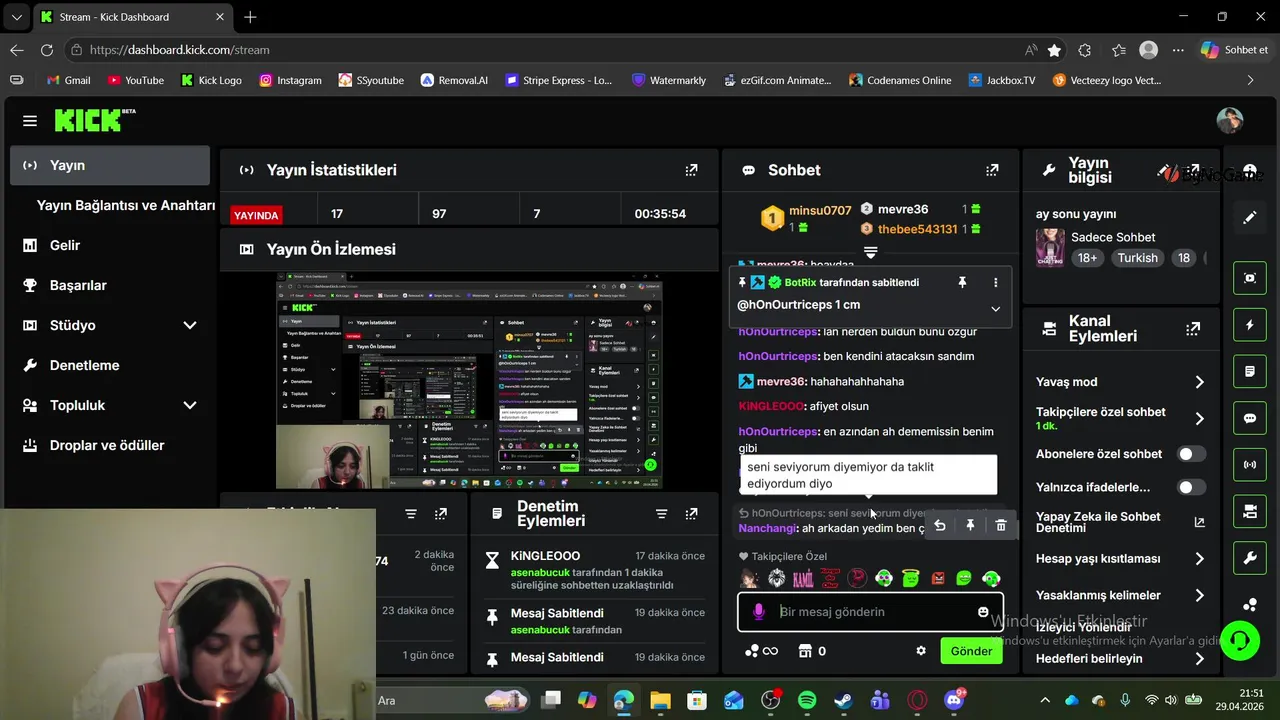Screen dimensions: 1280x720
Task: Collapse the leaderboard handle below top gifters
Action: pyautogui.click(x=870, y=251)
